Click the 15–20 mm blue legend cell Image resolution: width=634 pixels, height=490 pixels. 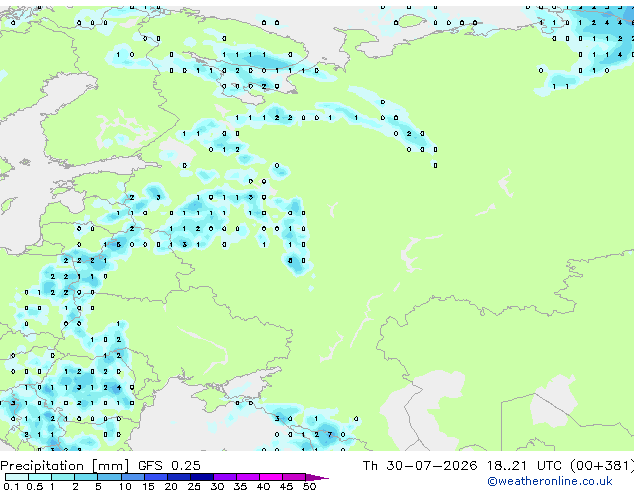click(155, 477)
